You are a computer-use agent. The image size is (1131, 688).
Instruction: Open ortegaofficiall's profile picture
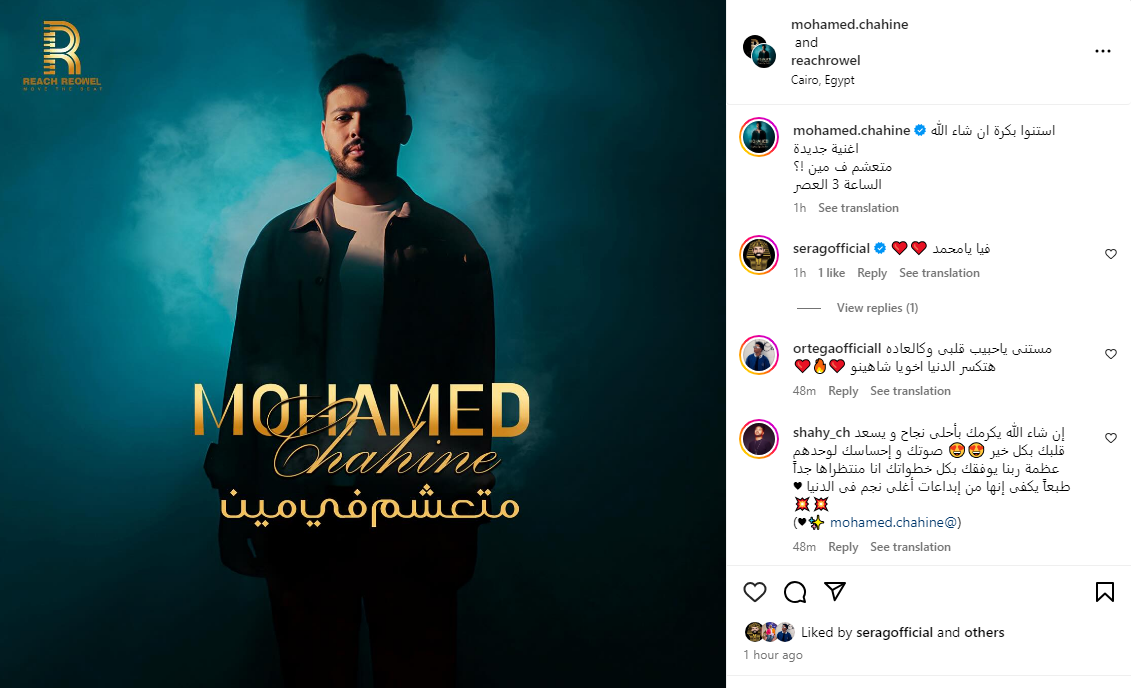click(x=759, y=355)
